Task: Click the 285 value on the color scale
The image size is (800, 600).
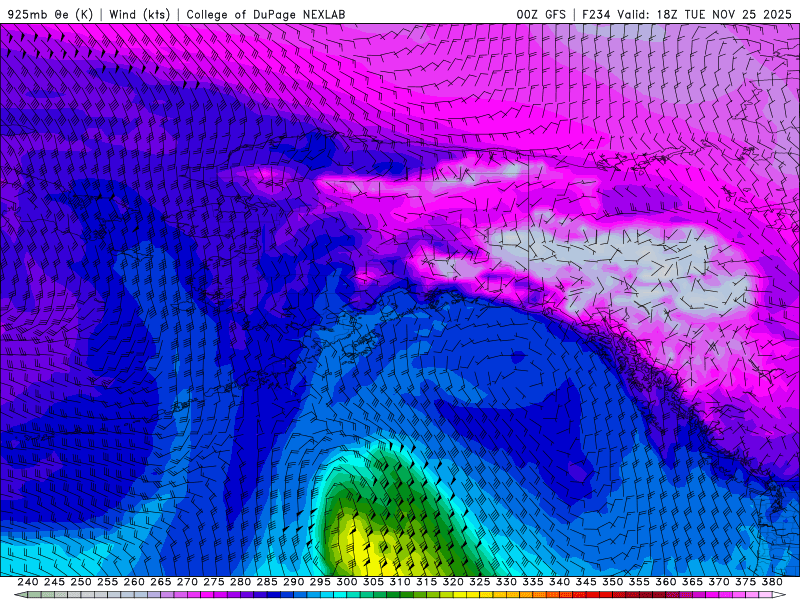Action: [267, 582]
